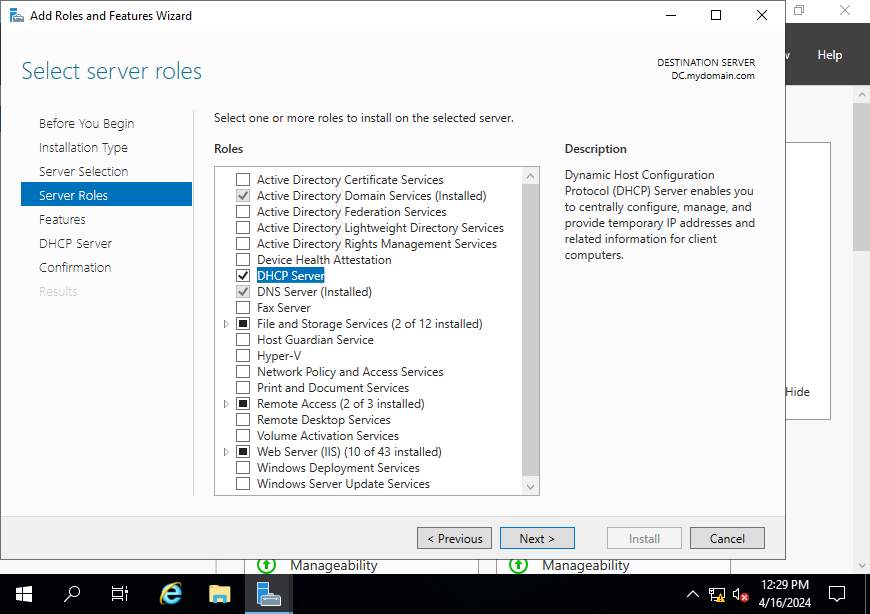Check Device Health Attestation role

(243, 260)
